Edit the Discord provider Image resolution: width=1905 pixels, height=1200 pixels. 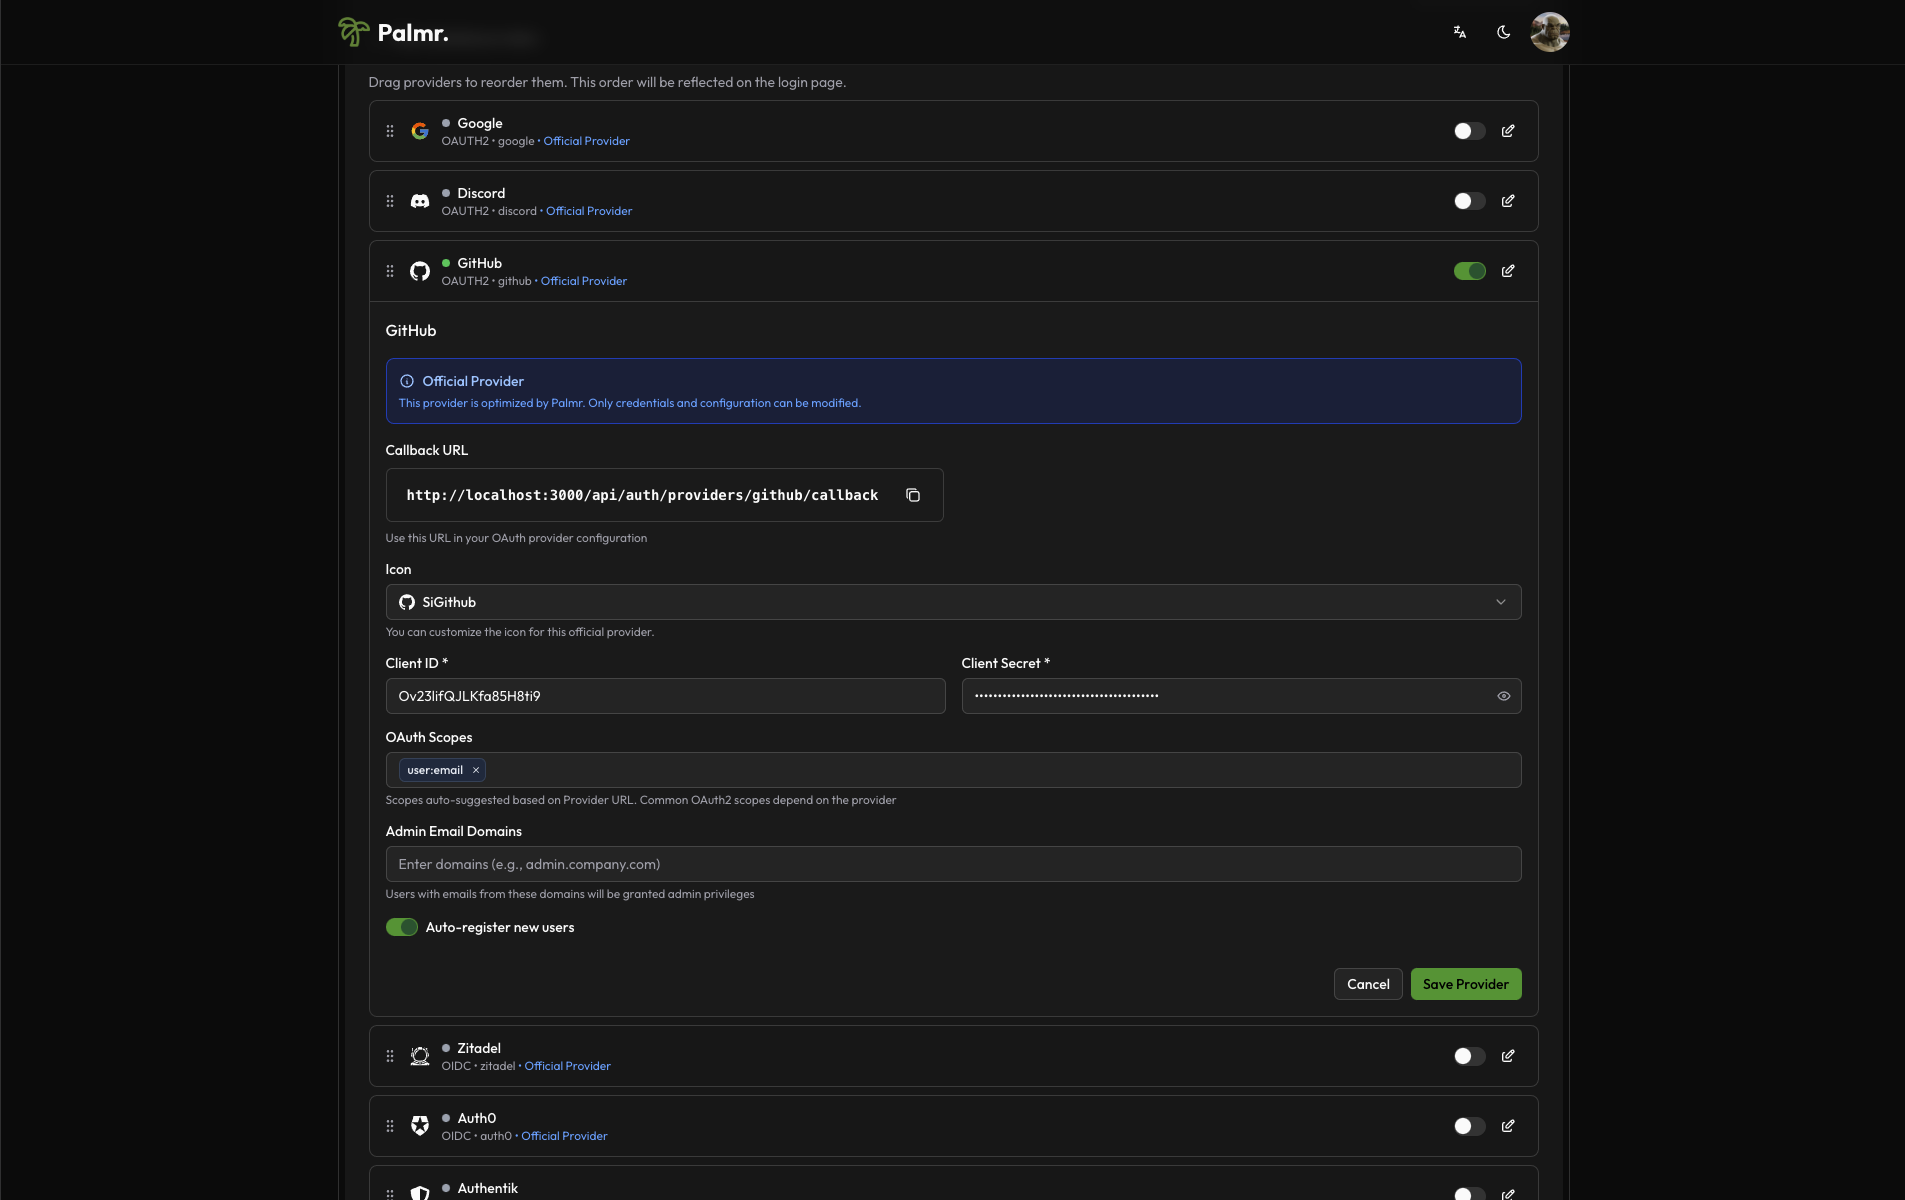pyautogui.click(x=1508, y=201)
